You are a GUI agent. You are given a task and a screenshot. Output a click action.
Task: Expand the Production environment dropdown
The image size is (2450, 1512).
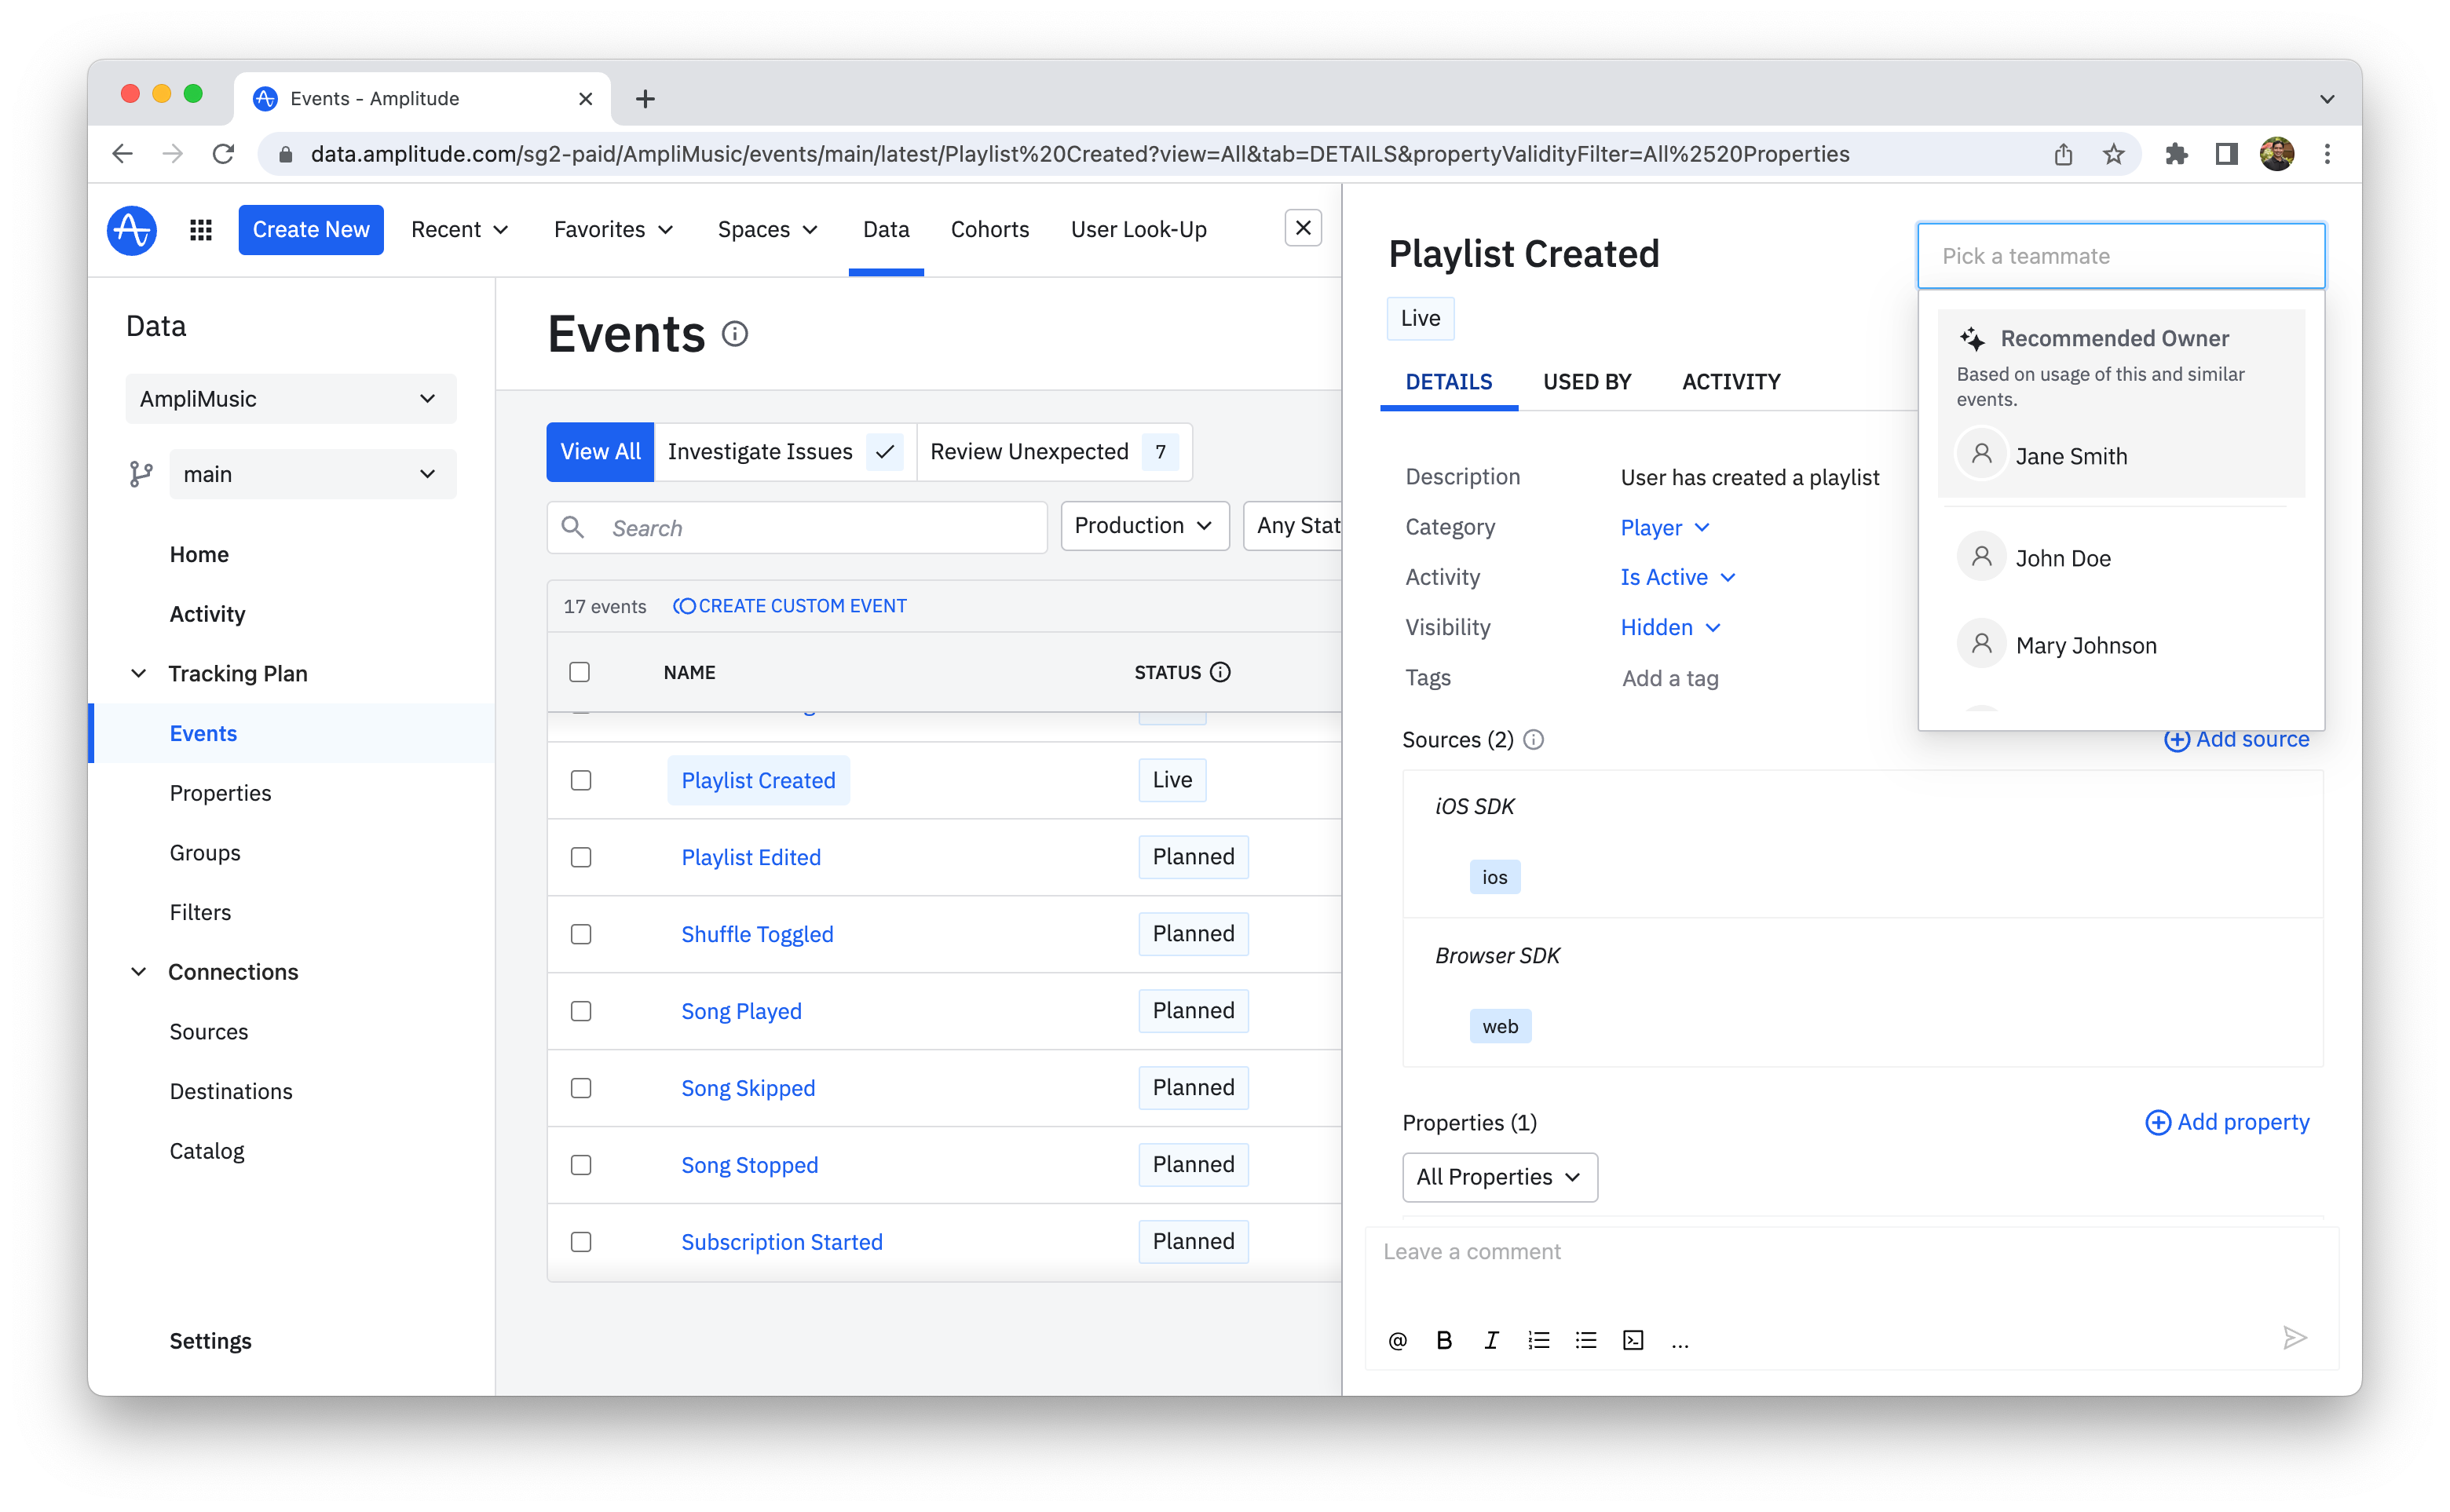1144,526
